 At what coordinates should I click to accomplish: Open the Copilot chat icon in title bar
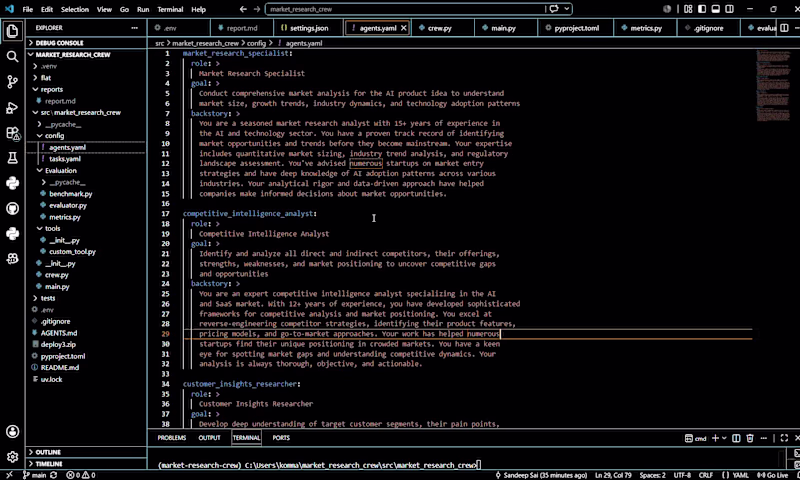[x=554, y=9]
